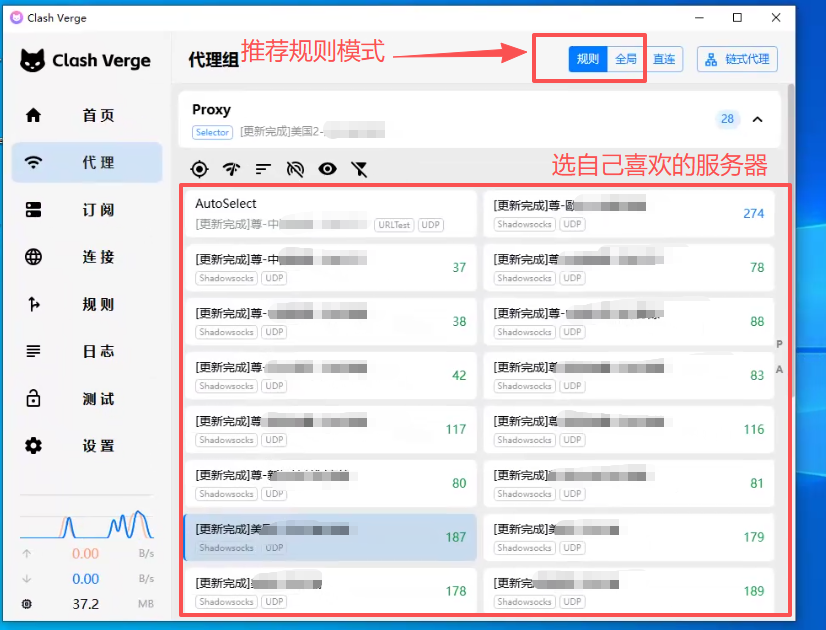The width and height of the screenshot is (826, 630).
Task: Click the filter-off icon in proxy toolbar
Action: pos(359,169)
